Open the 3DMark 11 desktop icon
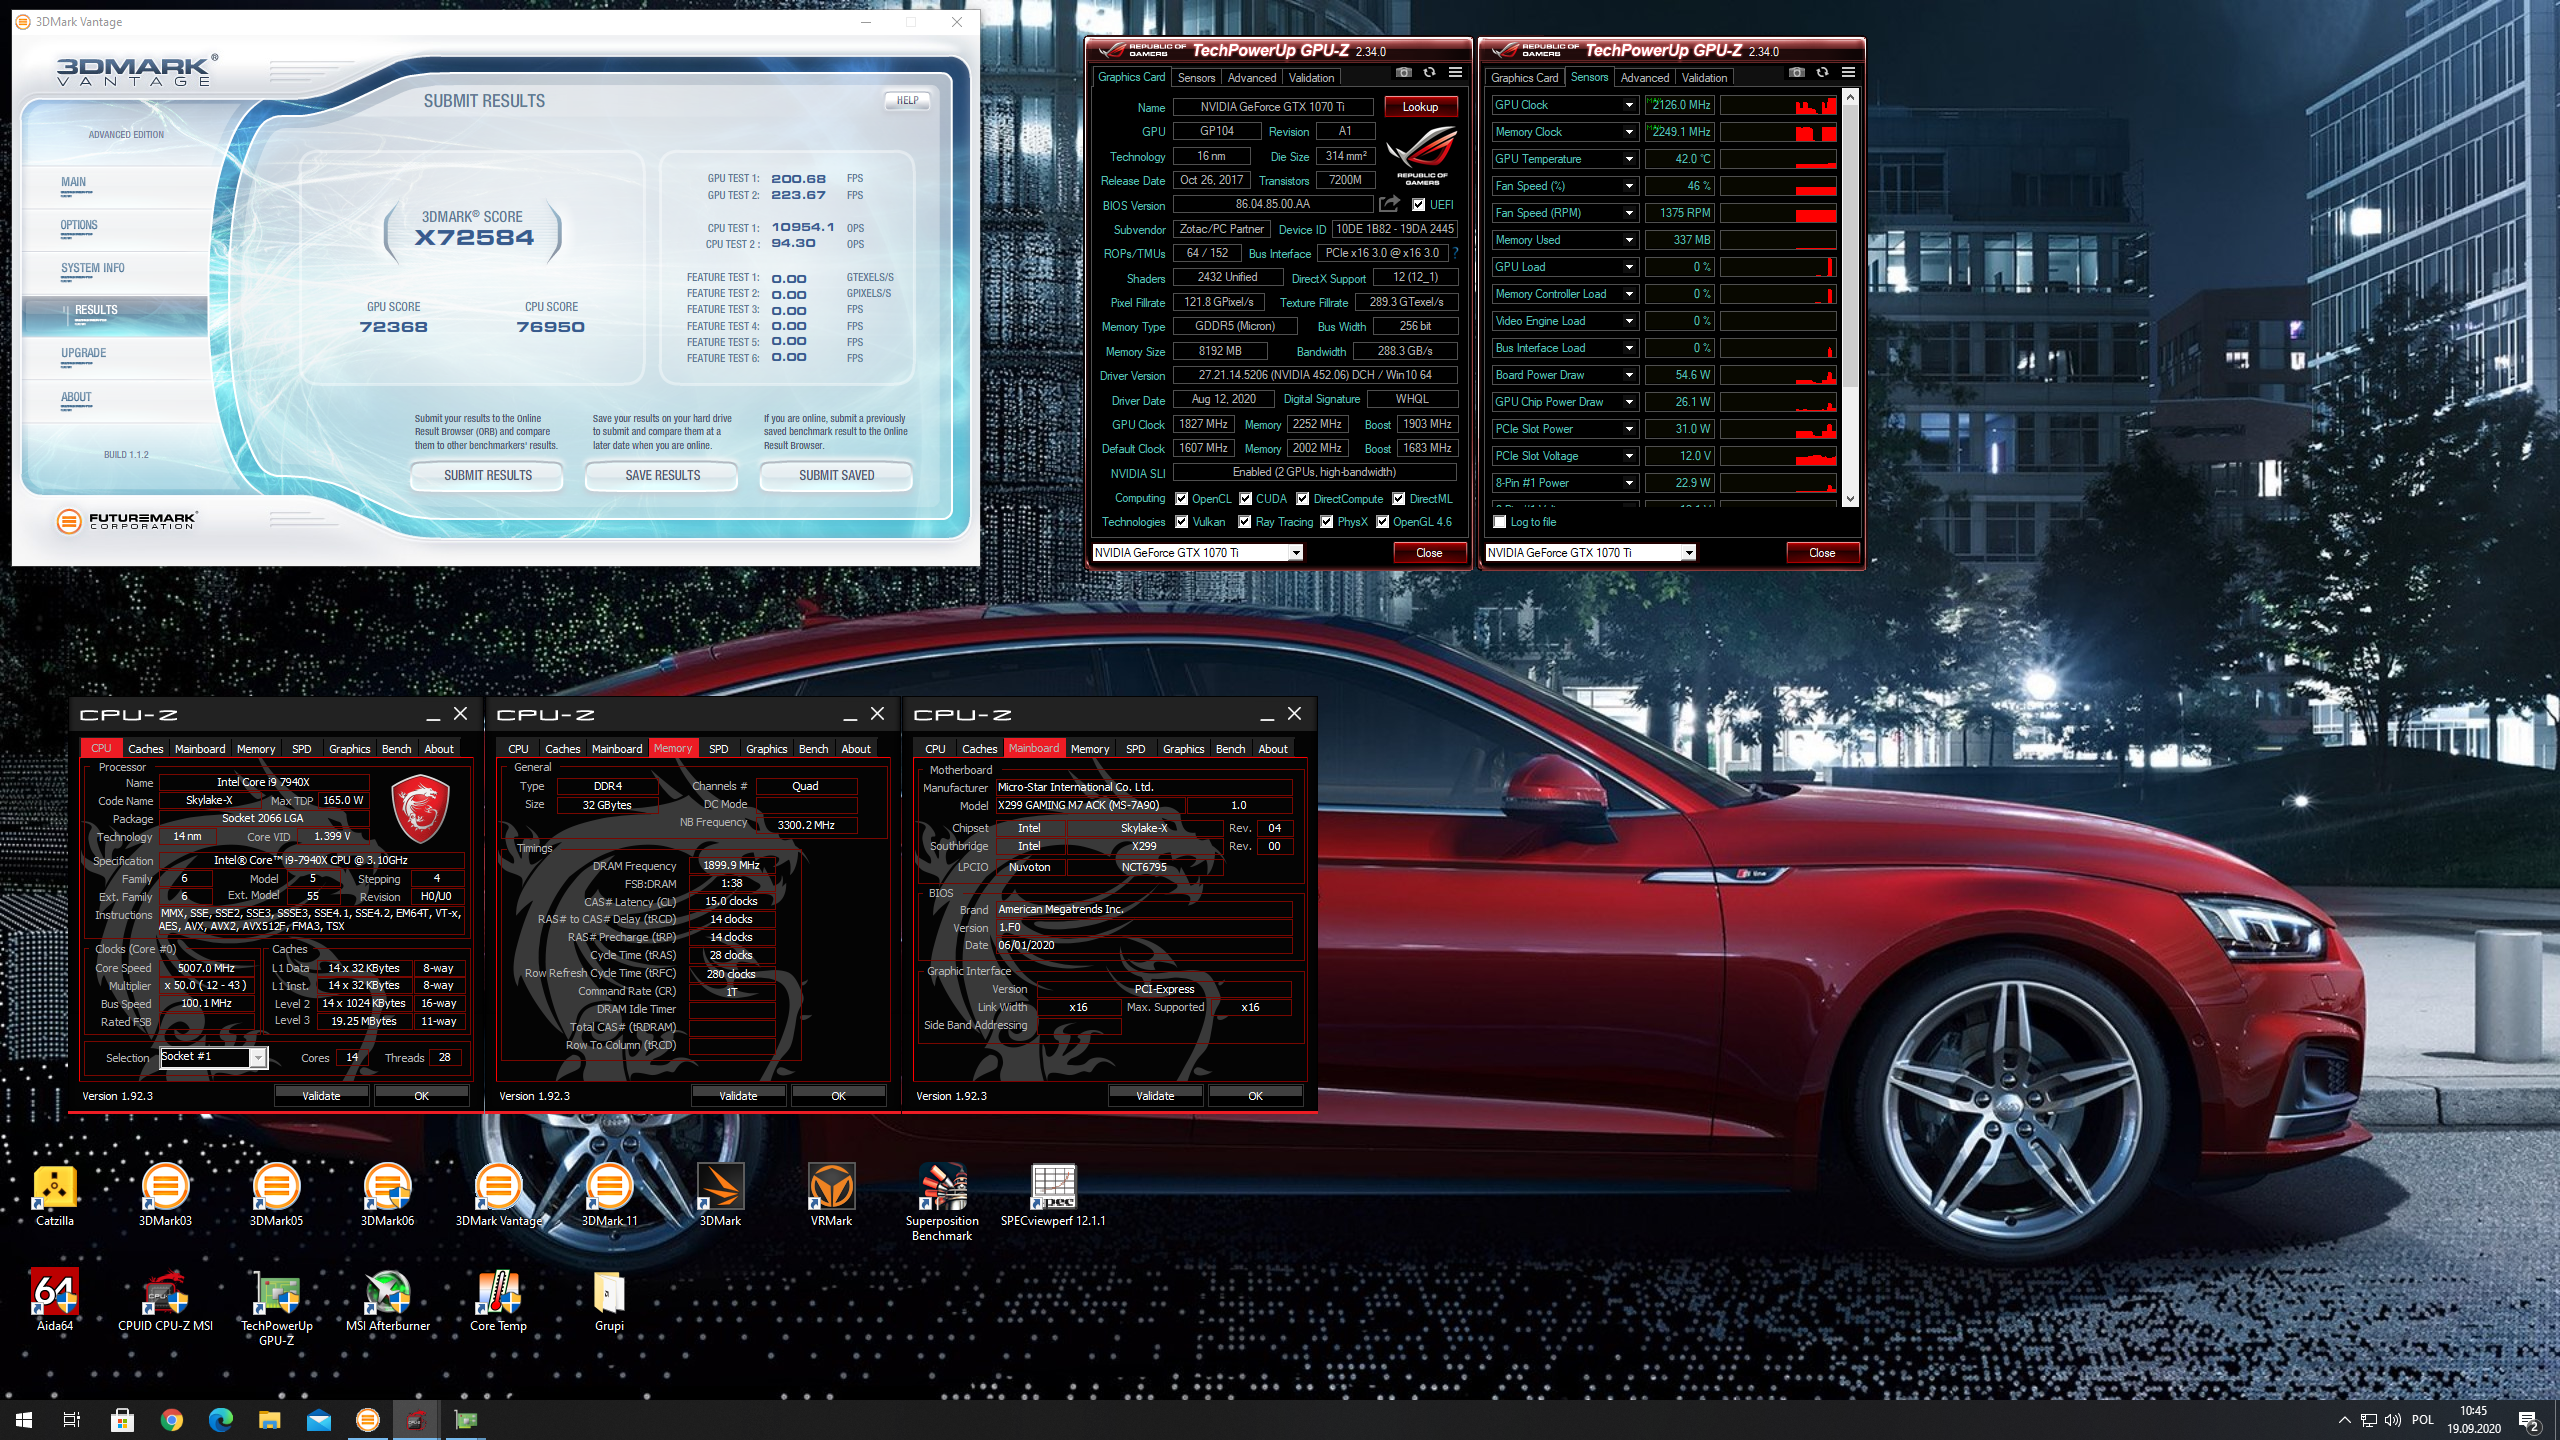Viewport: 2560px width, 1440px height. click(609, 1196)
